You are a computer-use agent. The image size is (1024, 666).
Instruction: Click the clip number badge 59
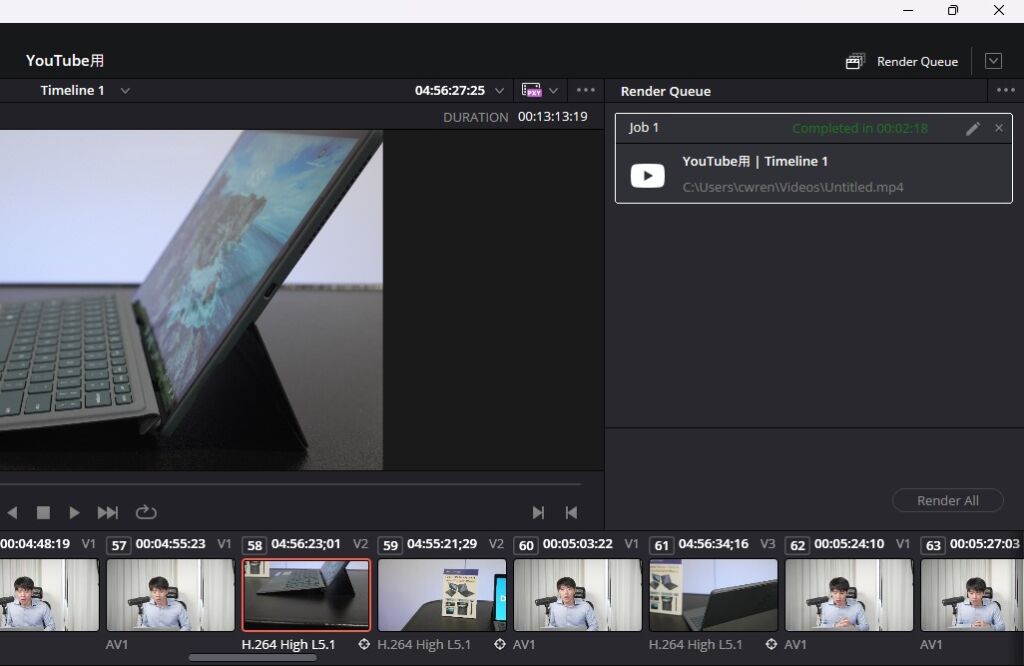[x=391, y=545]
